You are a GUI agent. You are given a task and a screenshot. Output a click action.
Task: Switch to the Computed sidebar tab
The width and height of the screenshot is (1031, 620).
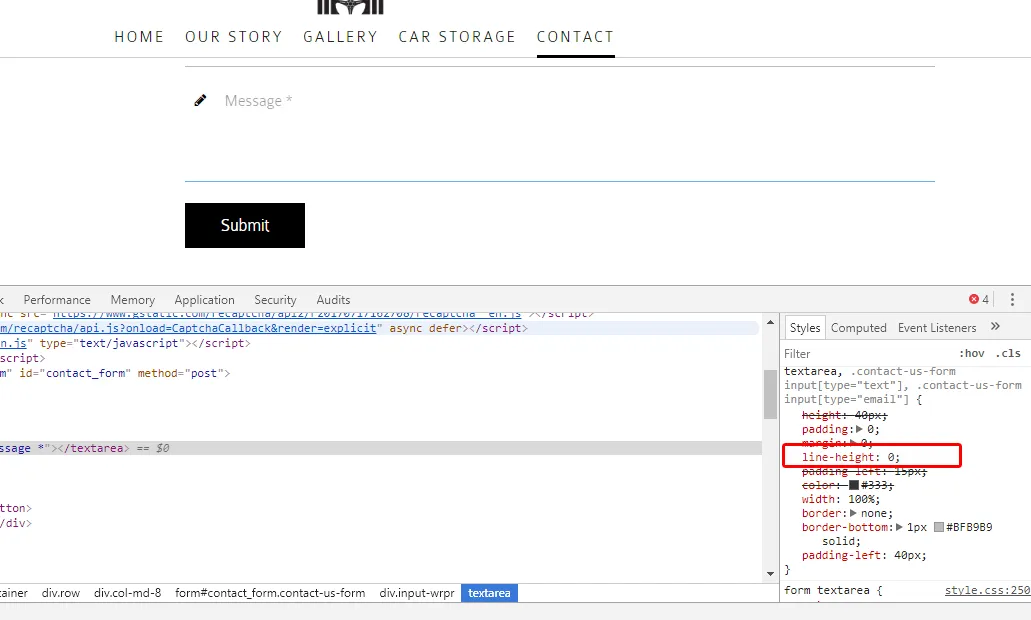tap(859, 327)
